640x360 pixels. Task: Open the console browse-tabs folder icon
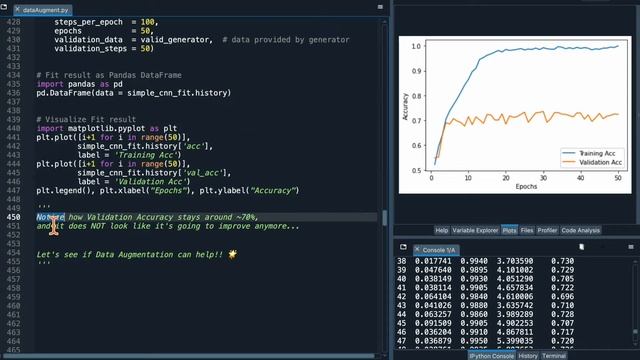click(403, 247)
